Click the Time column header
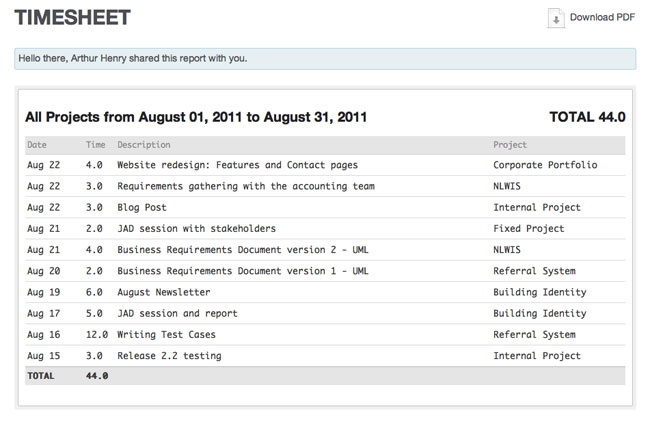 tap(95, 145)
